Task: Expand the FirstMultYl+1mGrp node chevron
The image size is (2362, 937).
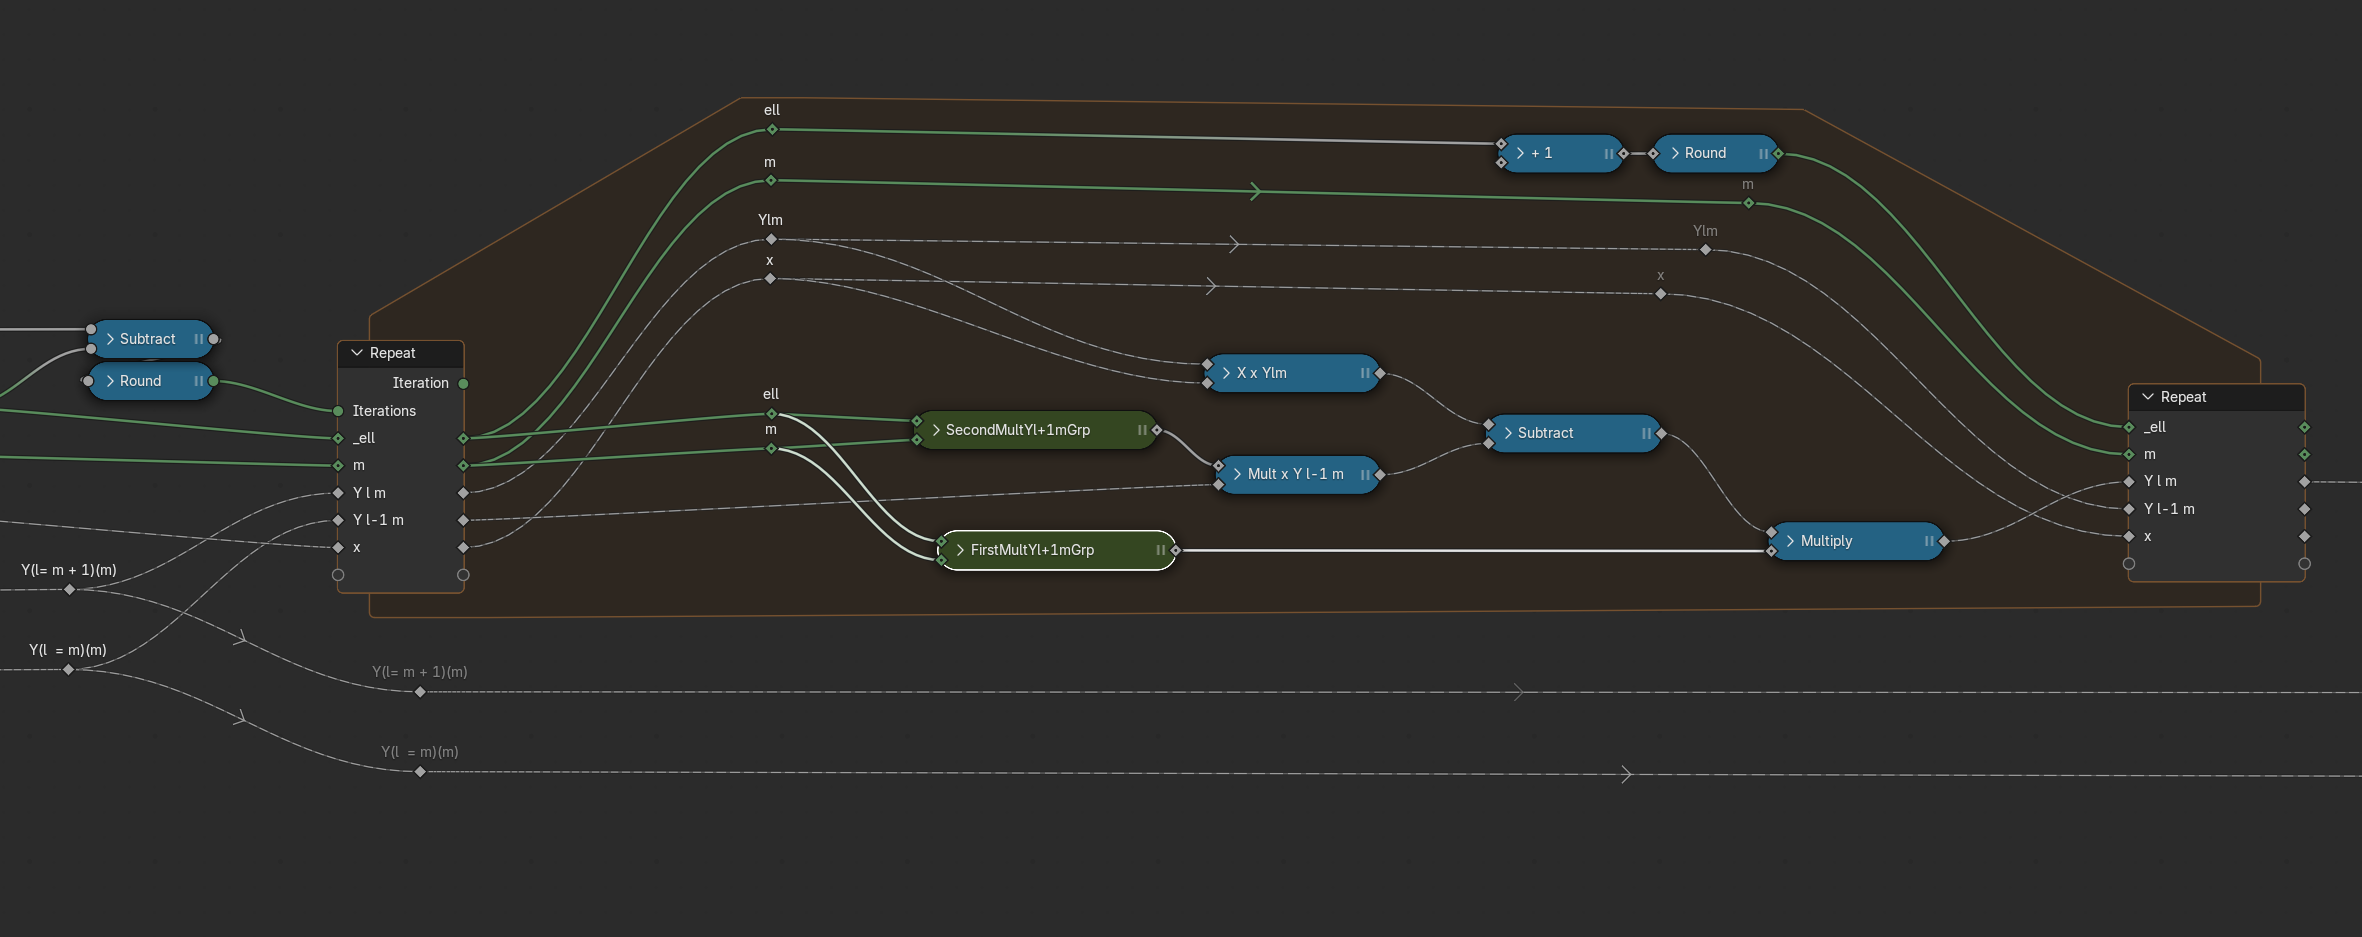Action: (960, 550)
